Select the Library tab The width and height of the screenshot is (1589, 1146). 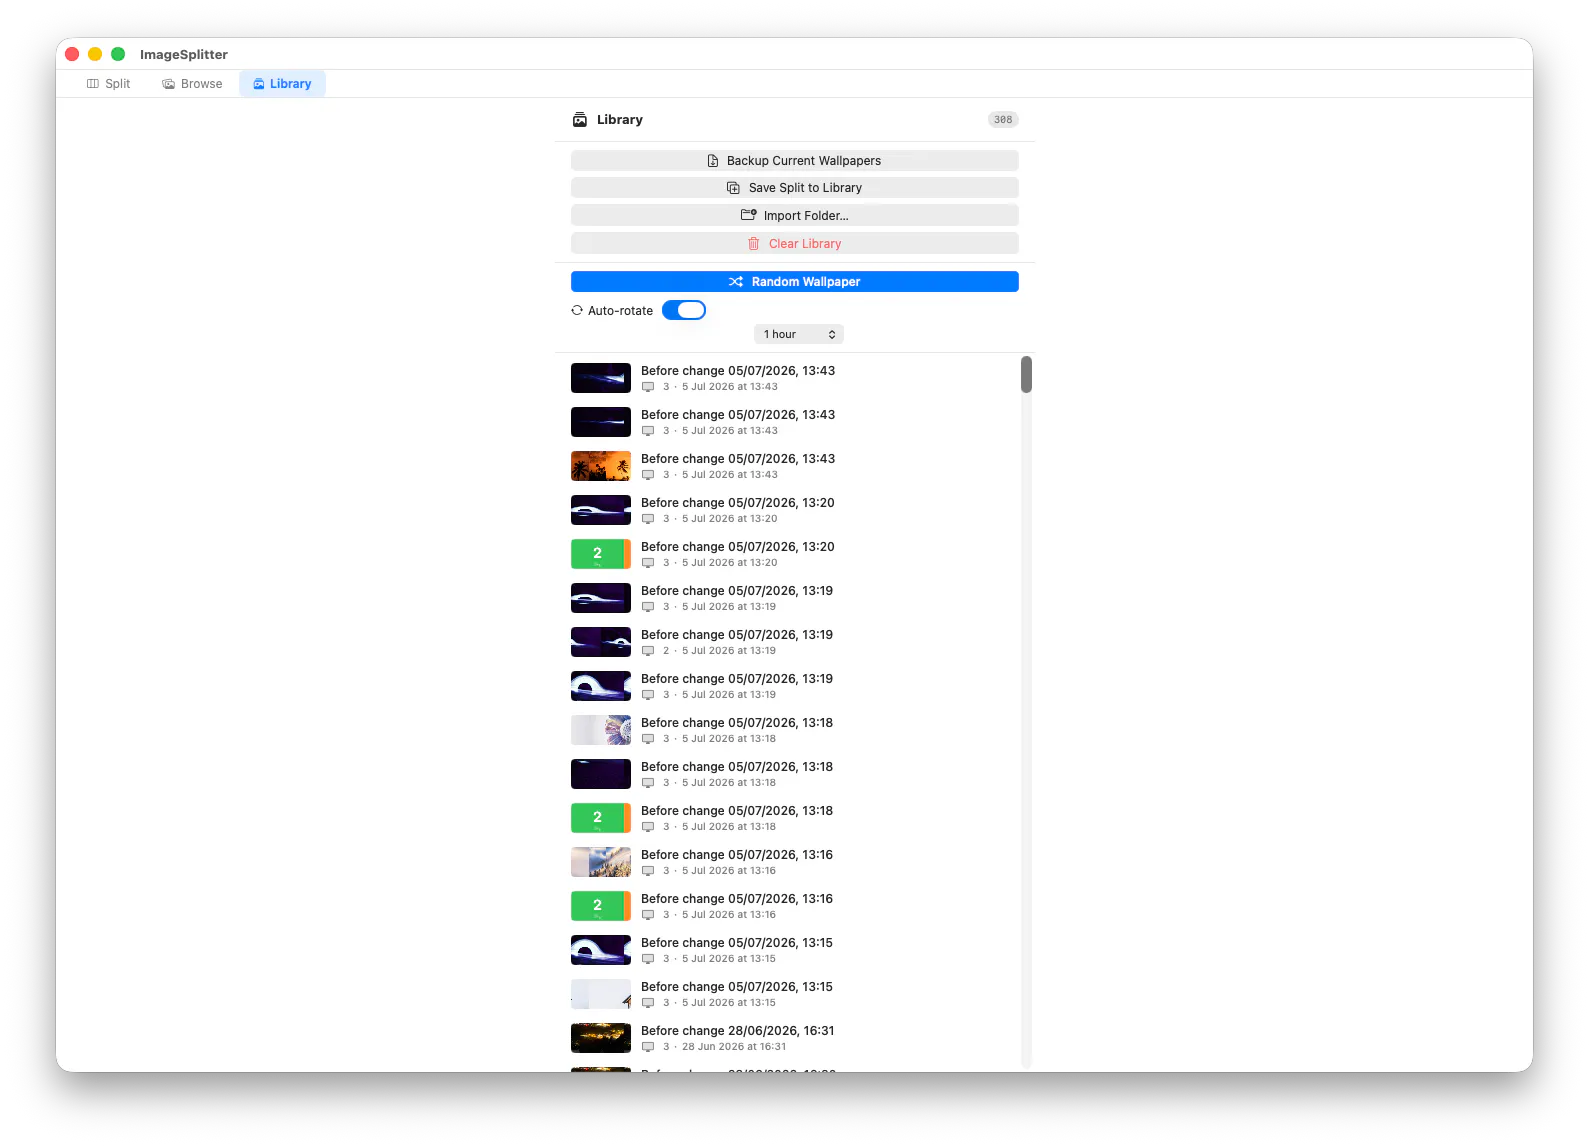282,84
